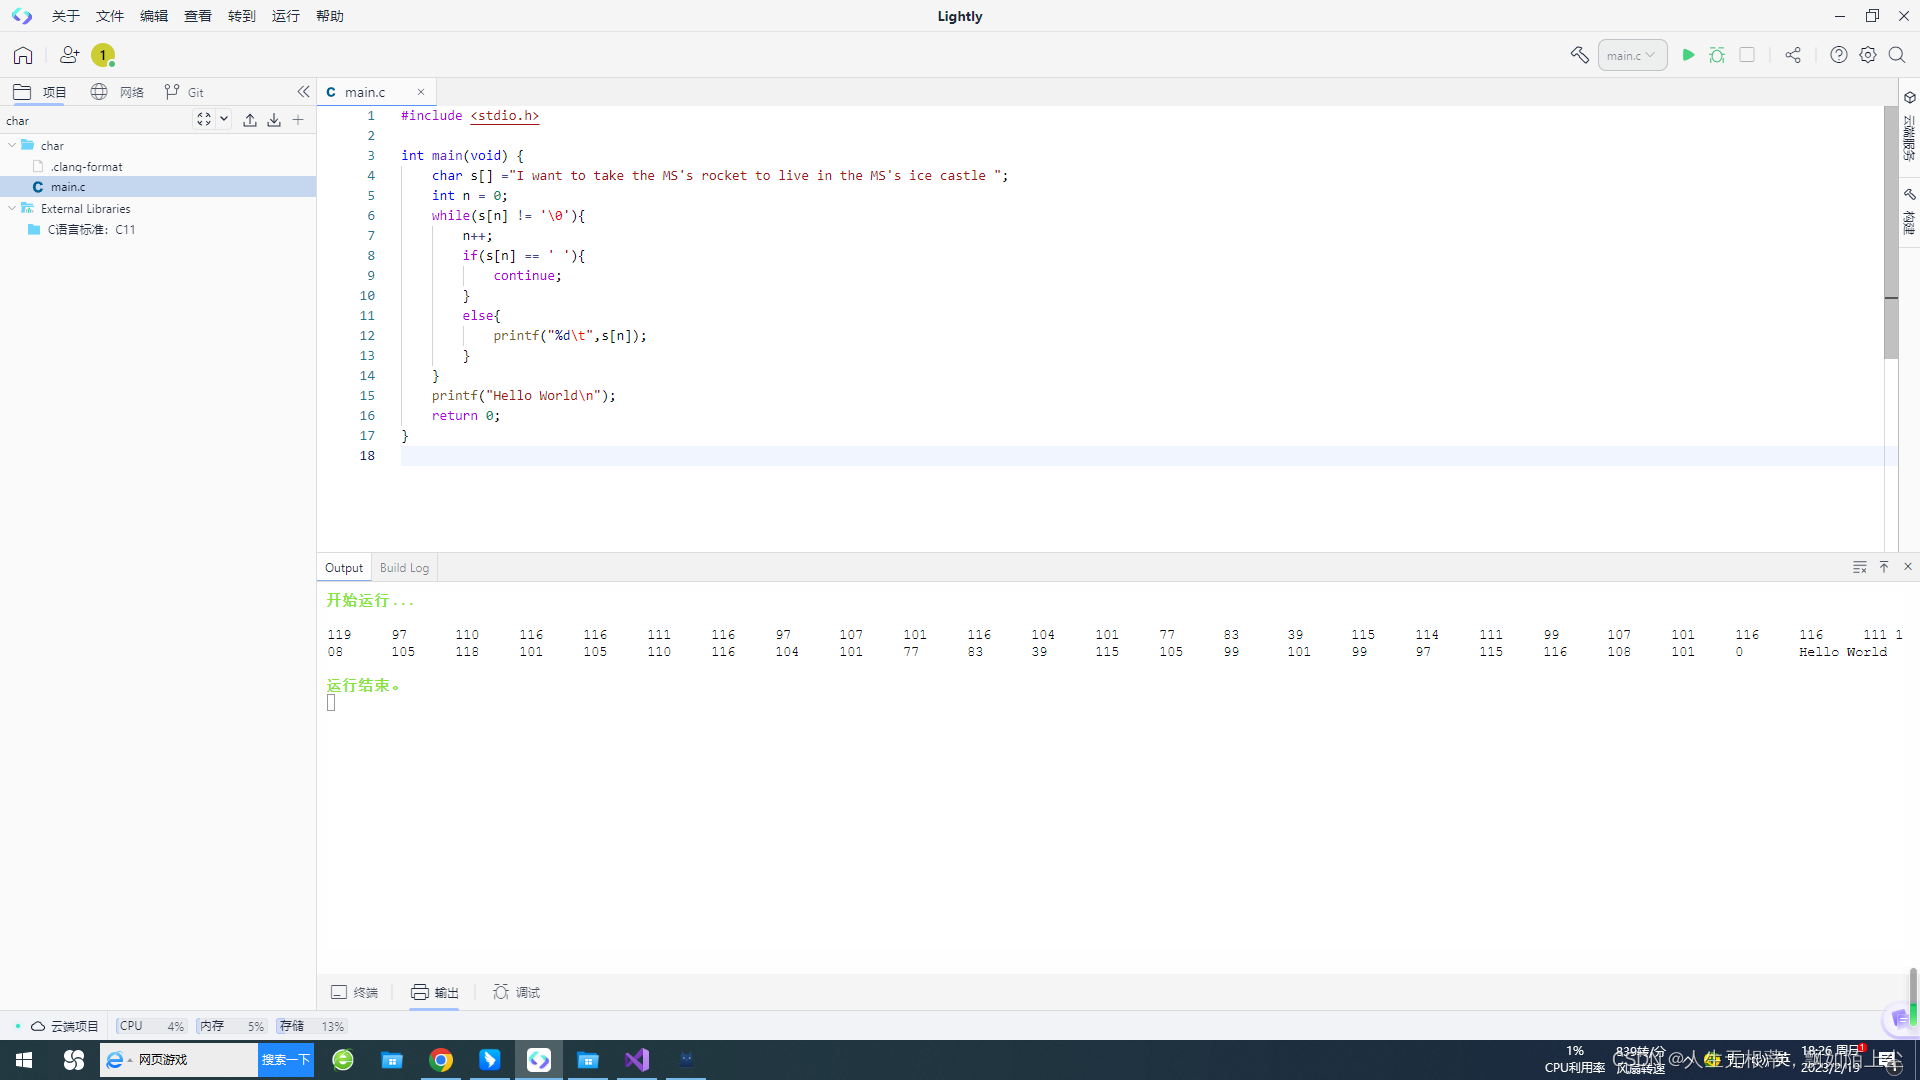1920x1080 pixels.
Task: Open the 输出 output panel button
Action: click(x=434, y=992)
